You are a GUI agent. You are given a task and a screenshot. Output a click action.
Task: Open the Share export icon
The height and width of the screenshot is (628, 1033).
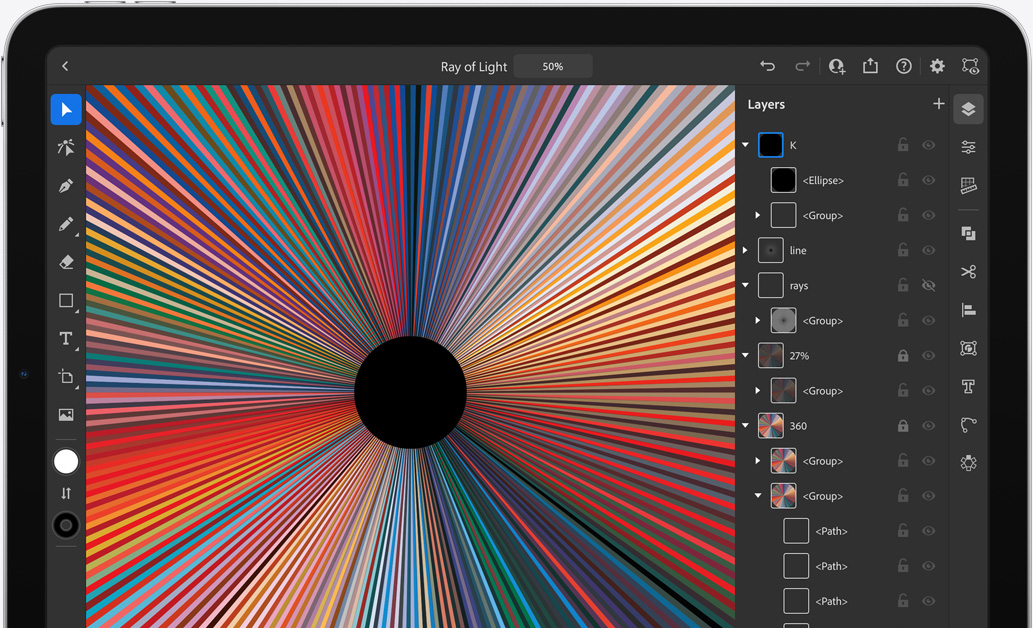[x=870, y=66]
